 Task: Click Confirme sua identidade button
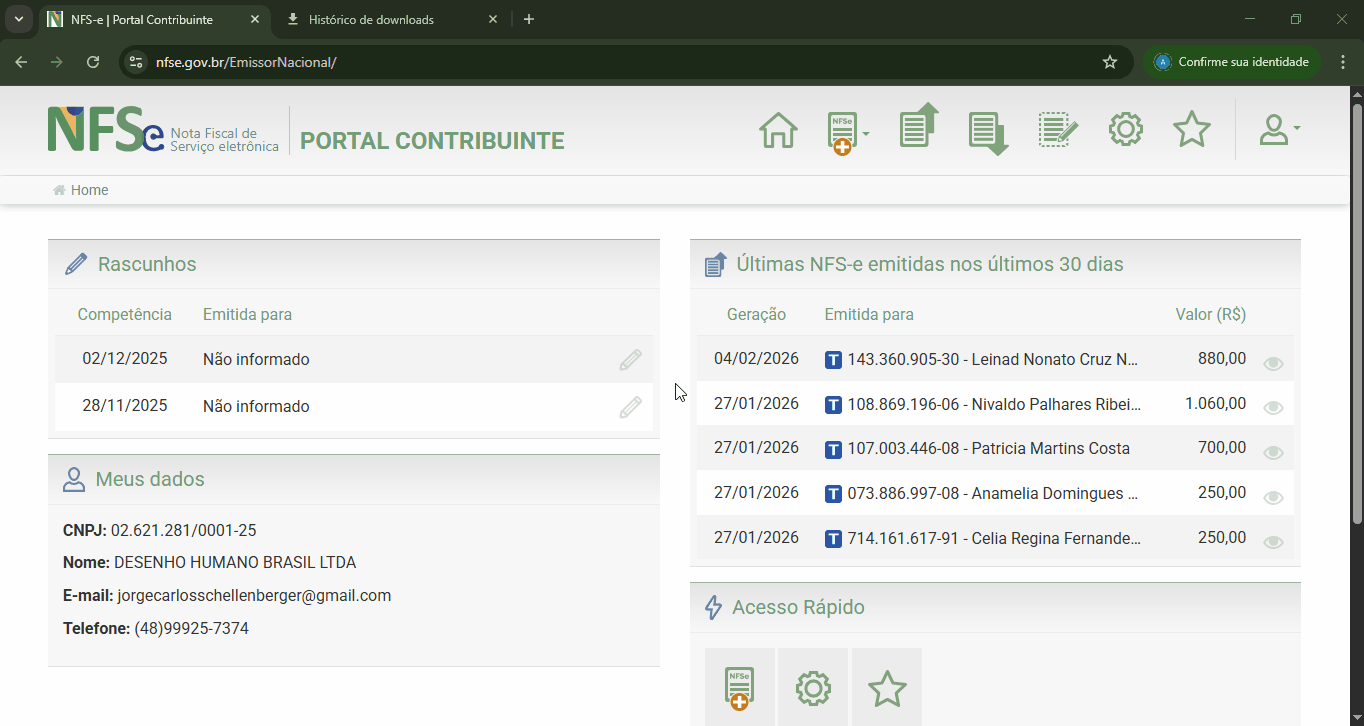click(1232, 62)
